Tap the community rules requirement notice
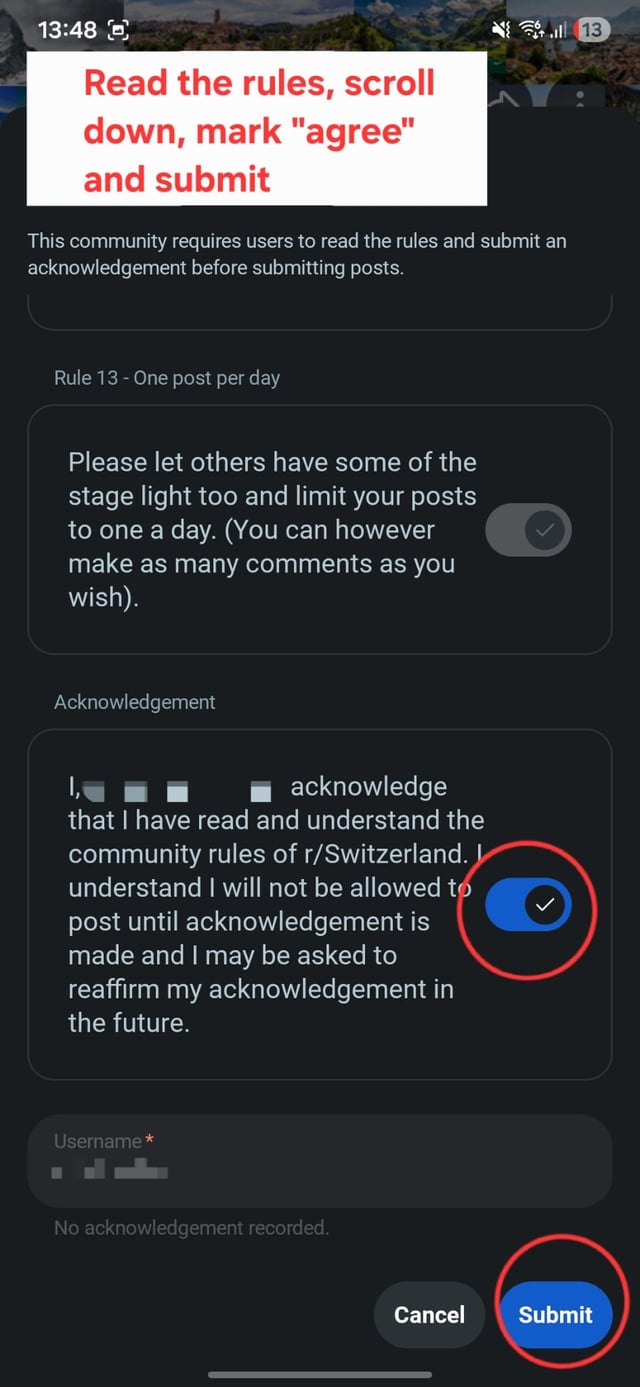640x1387 pixels. coord(296,254)
